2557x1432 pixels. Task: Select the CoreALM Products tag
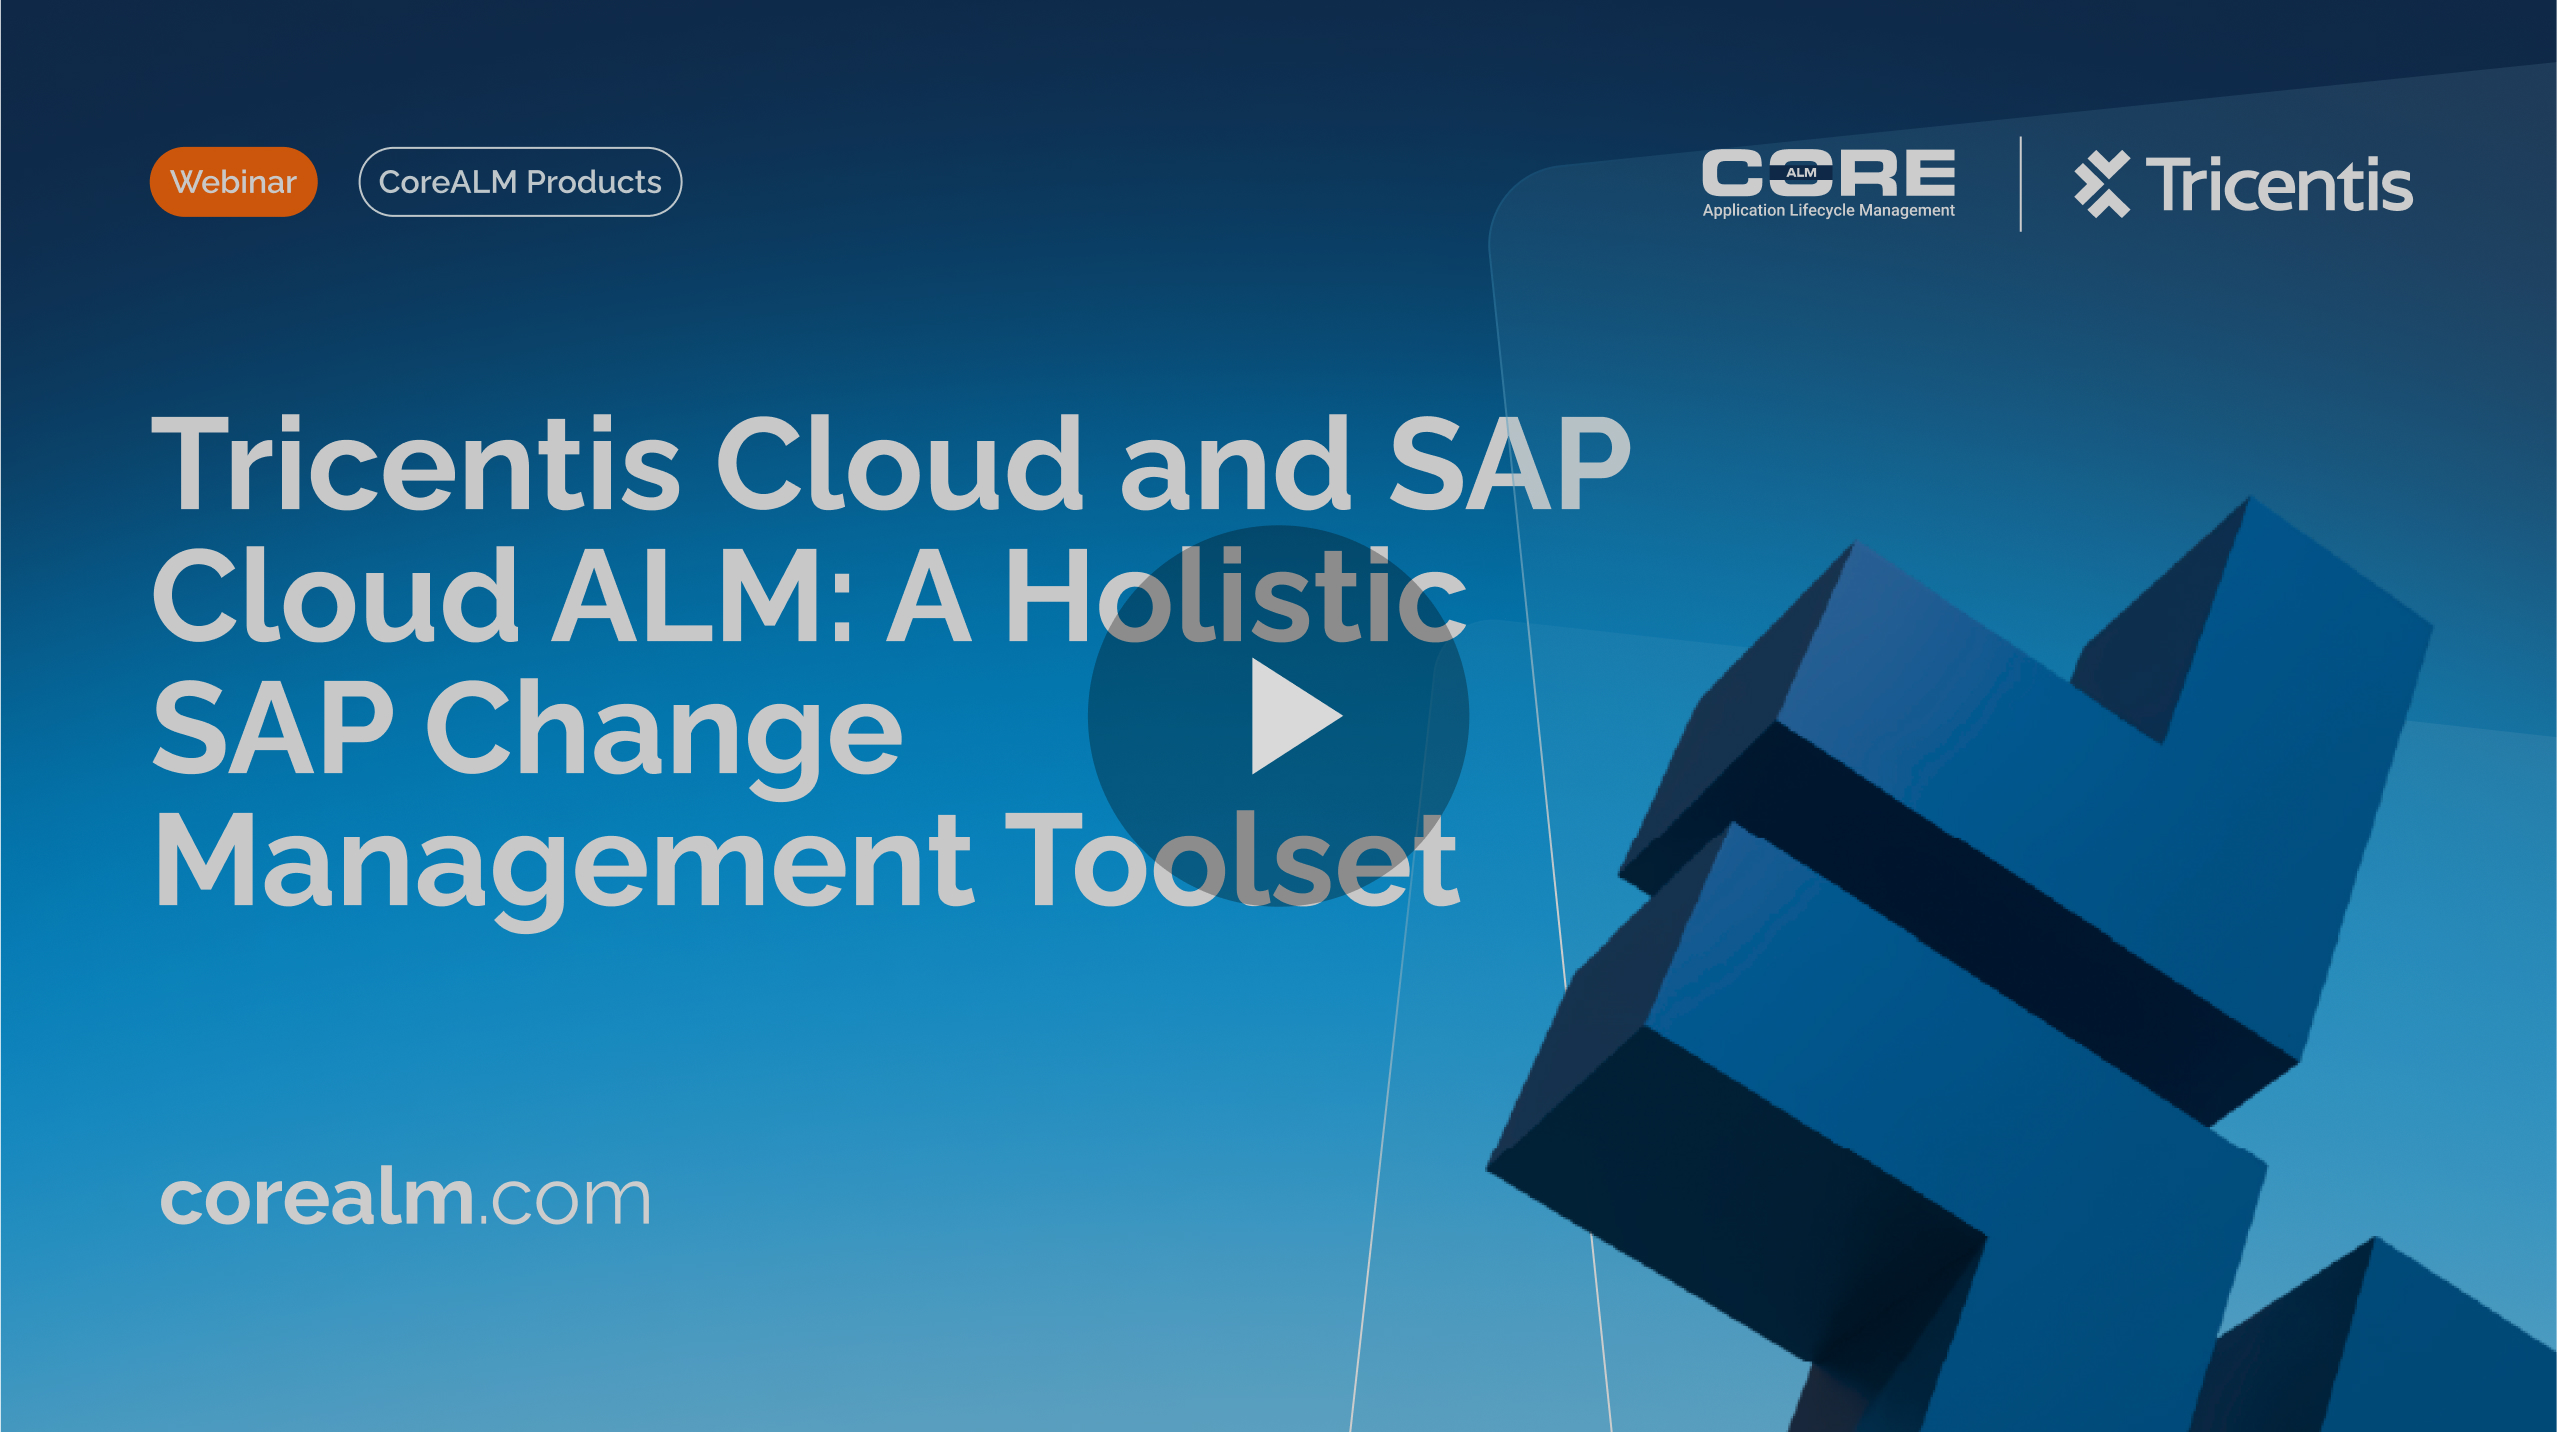coord(520,182)
